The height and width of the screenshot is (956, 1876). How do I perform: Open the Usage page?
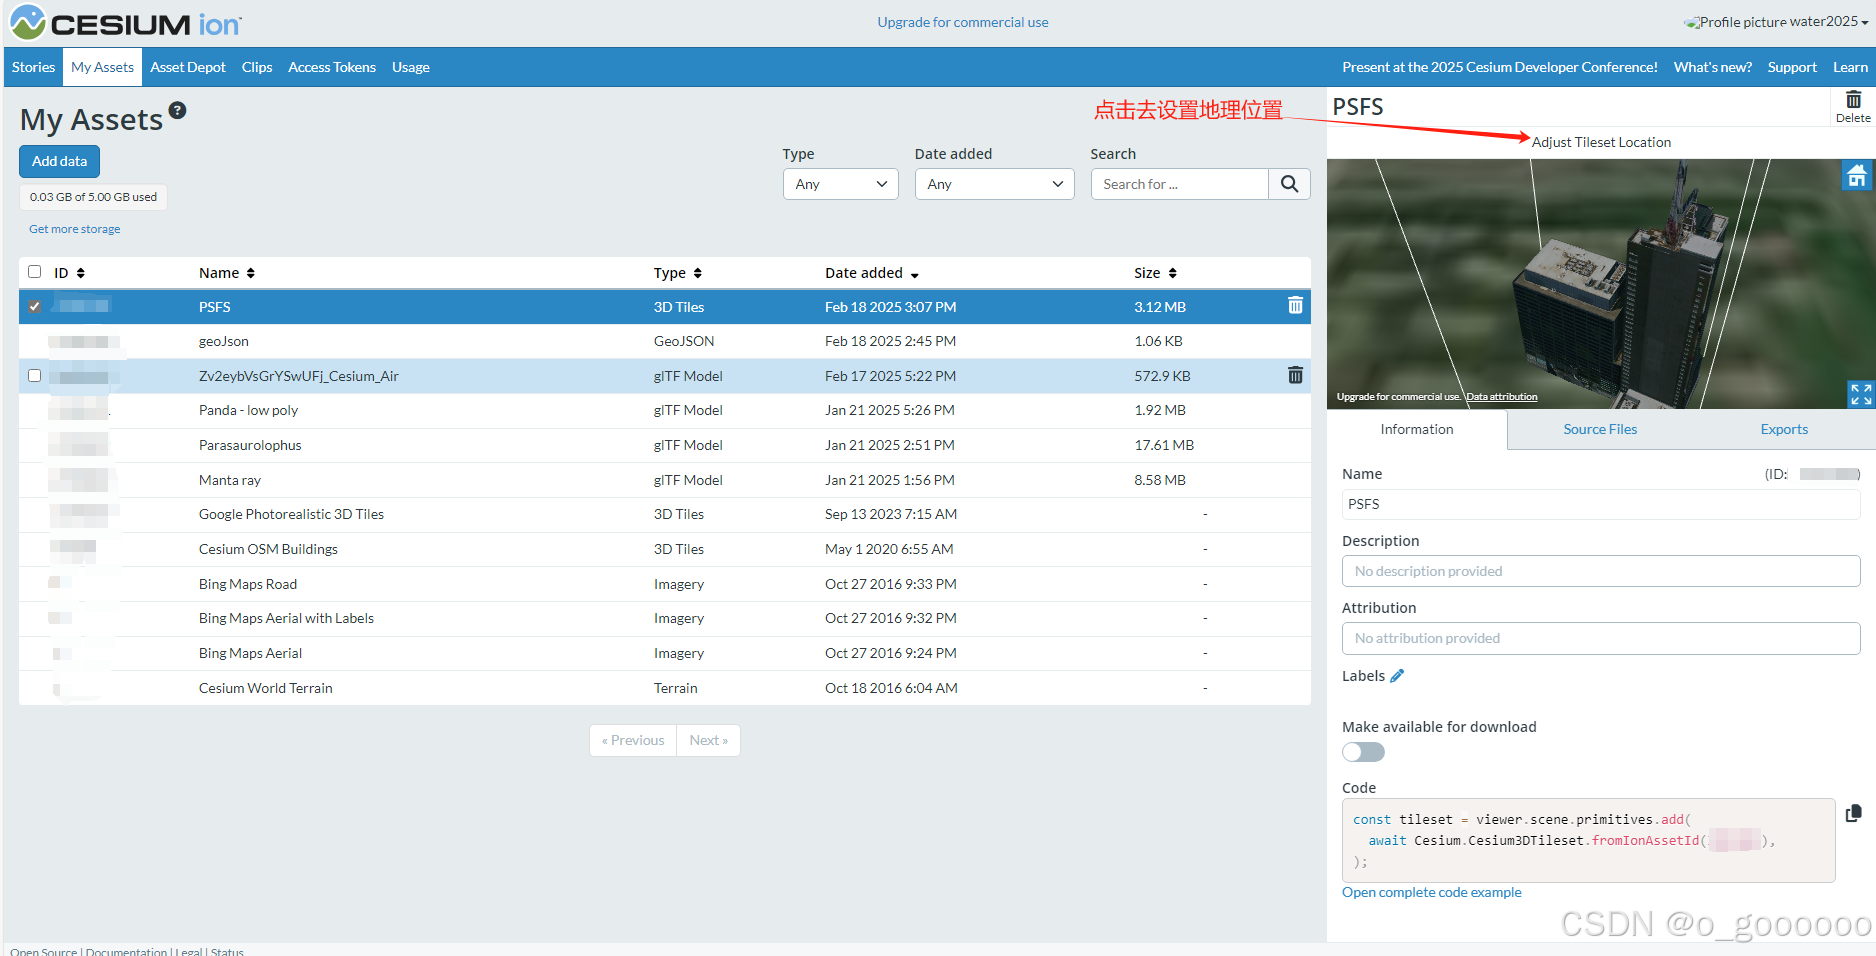click(411, 67)
